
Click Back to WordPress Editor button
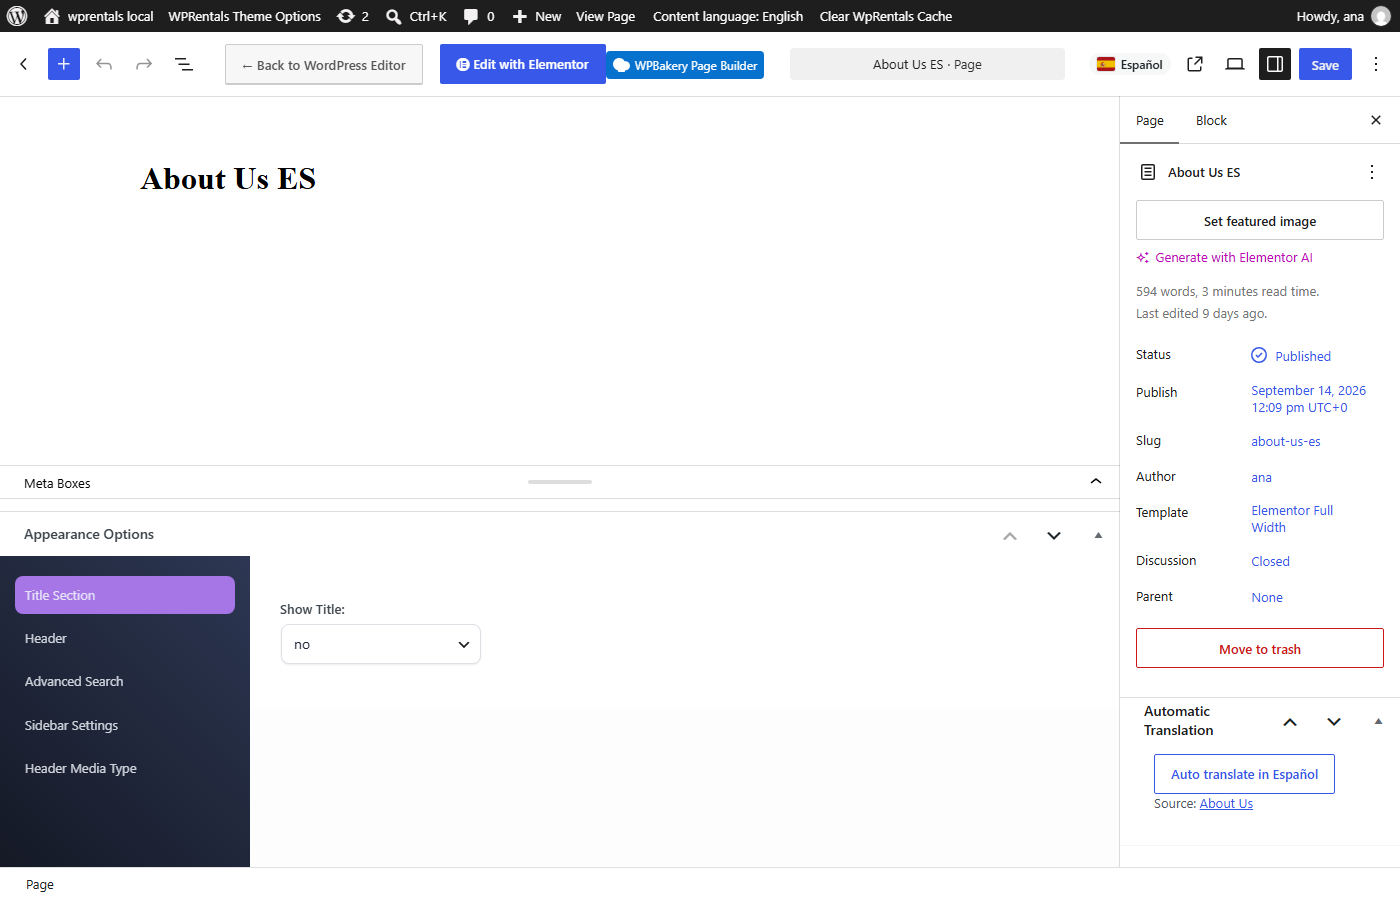324,65
